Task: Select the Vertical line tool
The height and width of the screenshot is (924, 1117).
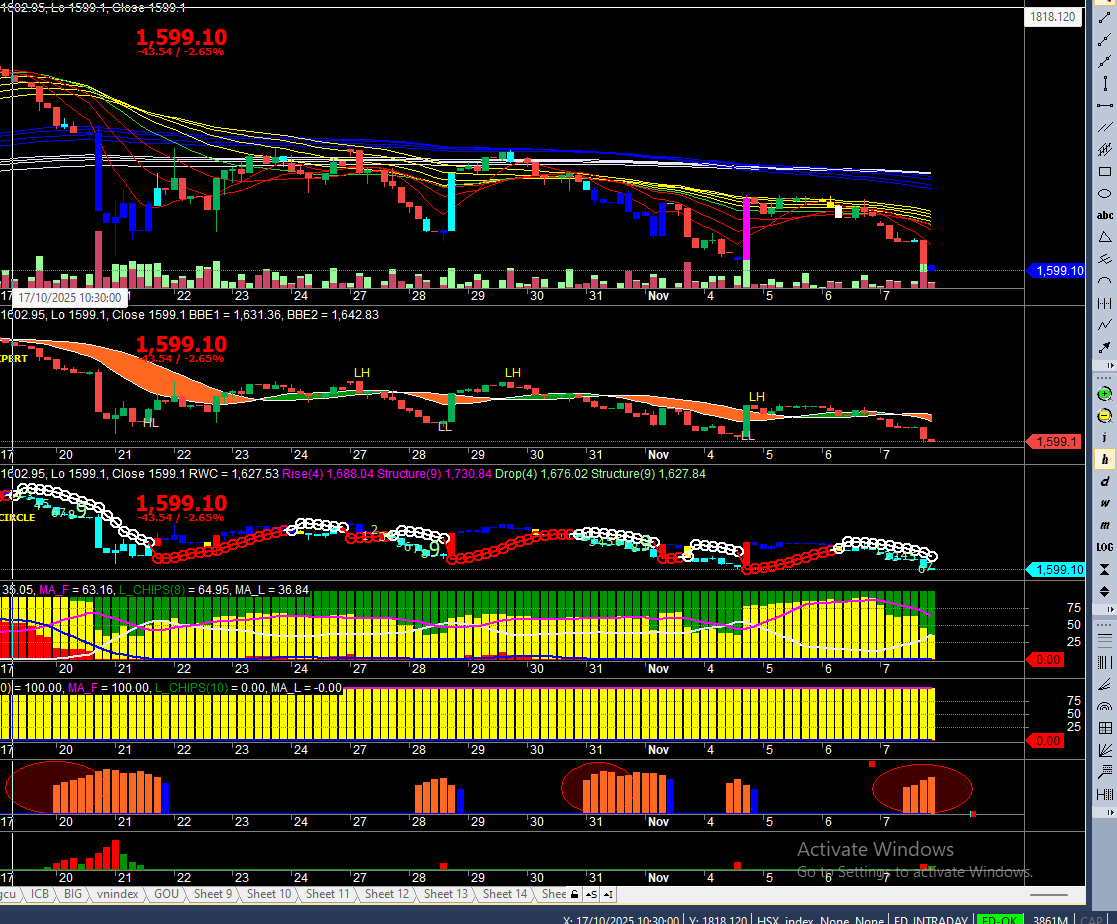Action: (1105, 83)
